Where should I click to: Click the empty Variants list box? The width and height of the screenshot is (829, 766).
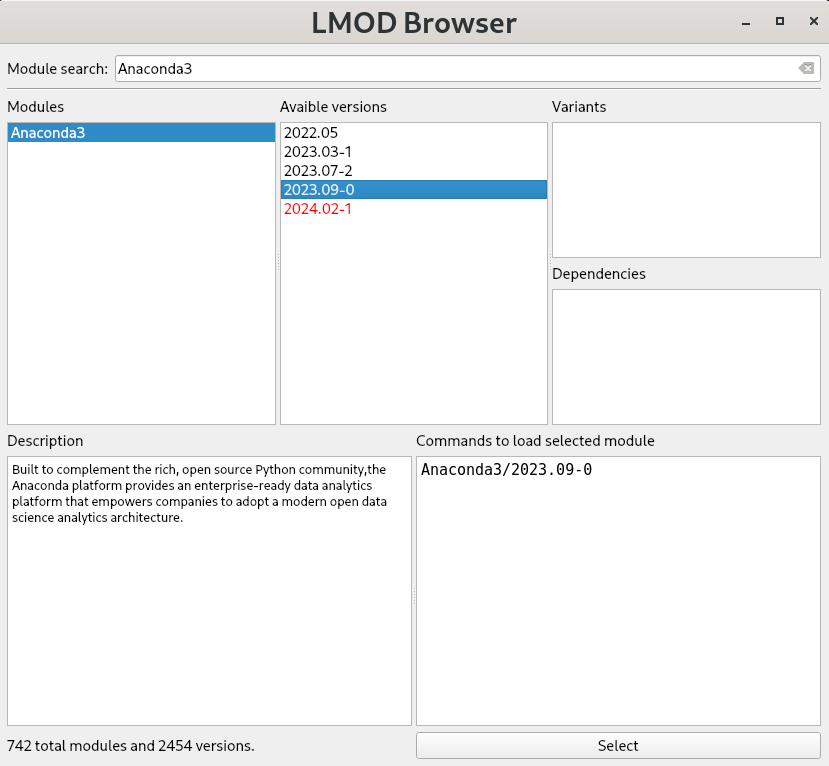click(686, 190)
